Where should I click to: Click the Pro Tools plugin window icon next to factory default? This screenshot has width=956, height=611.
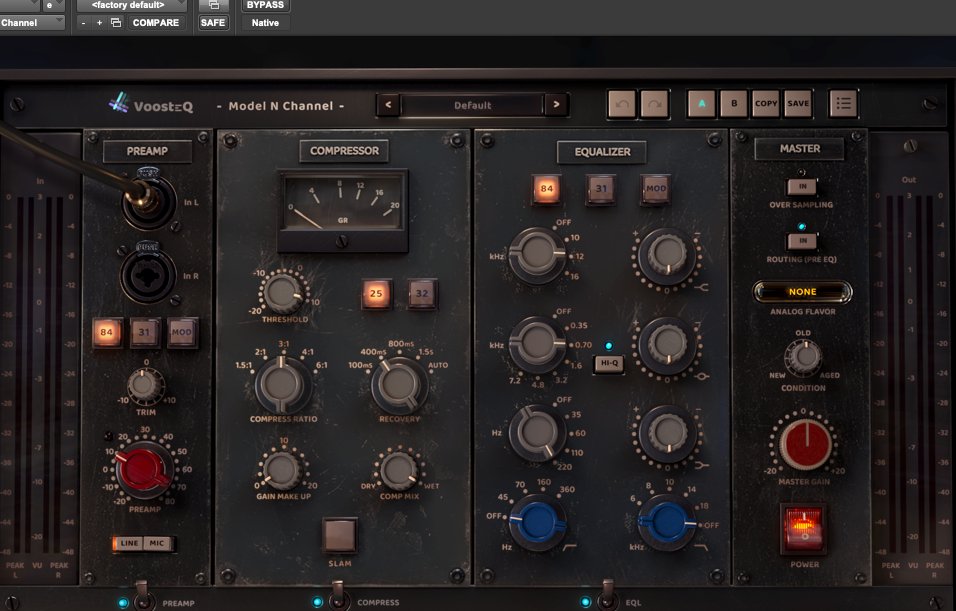[214, 5]
